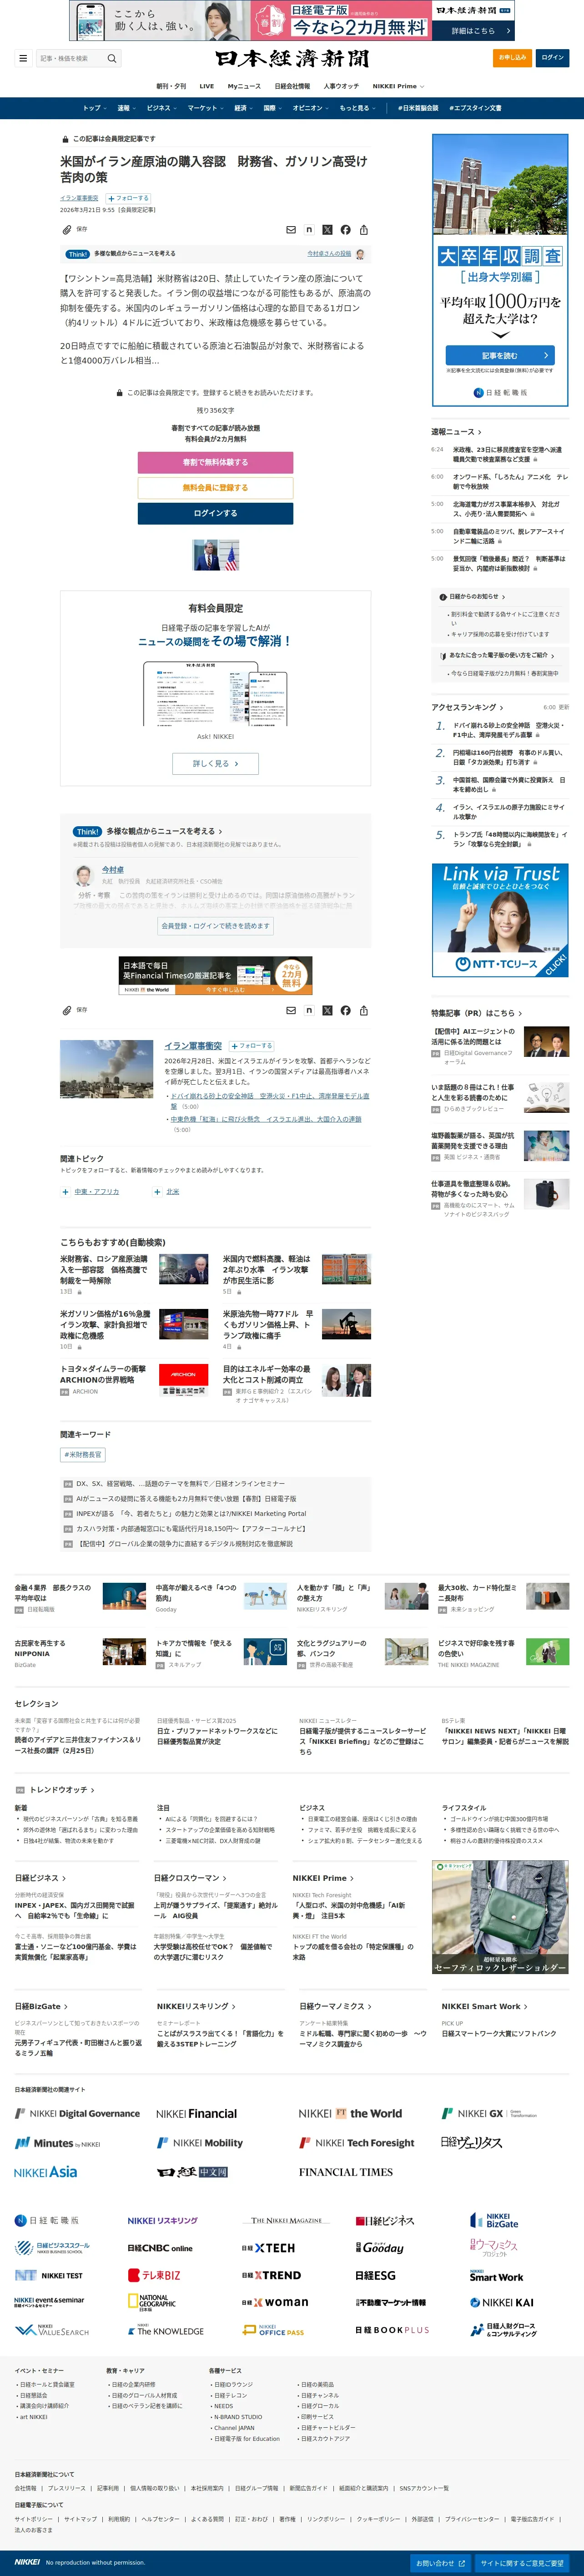Share to X icon at article bottom
Viewport: 584px width, 2576px height.
click(327, 1011)
